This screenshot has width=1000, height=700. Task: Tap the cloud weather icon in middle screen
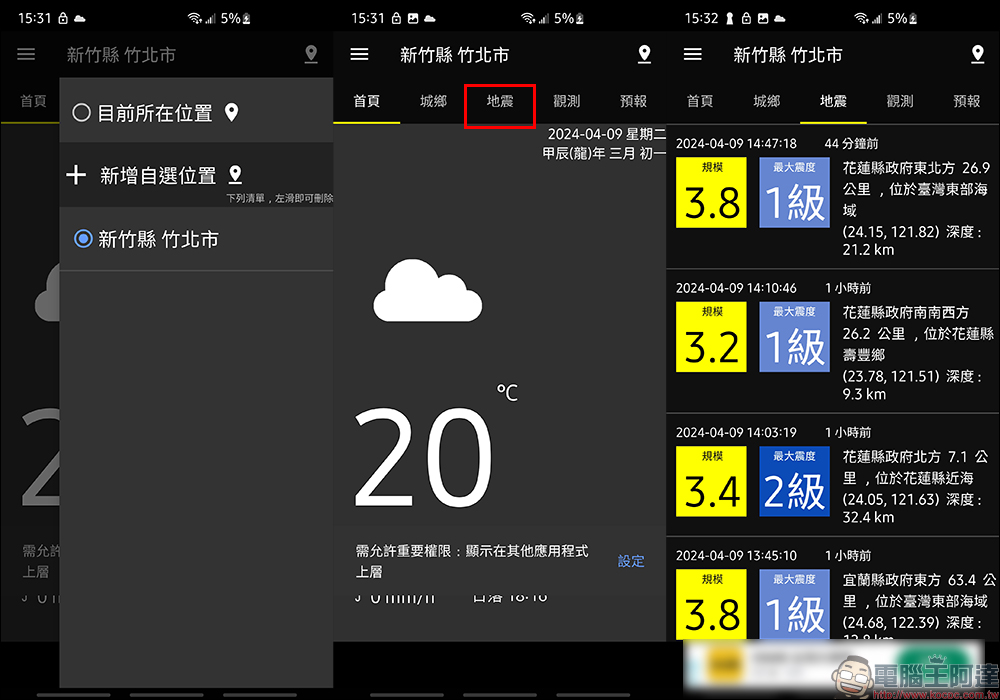428,291
